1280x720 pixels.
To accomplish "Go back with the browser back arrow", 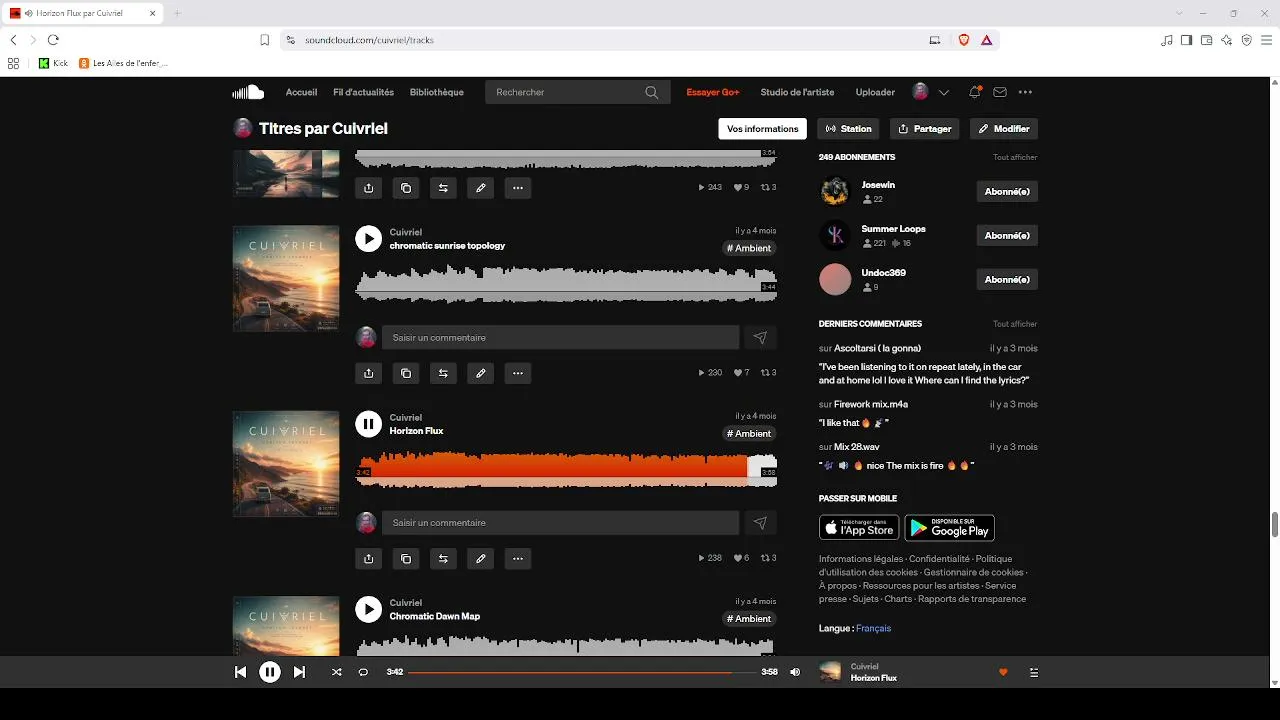I will tap(13, 40).
